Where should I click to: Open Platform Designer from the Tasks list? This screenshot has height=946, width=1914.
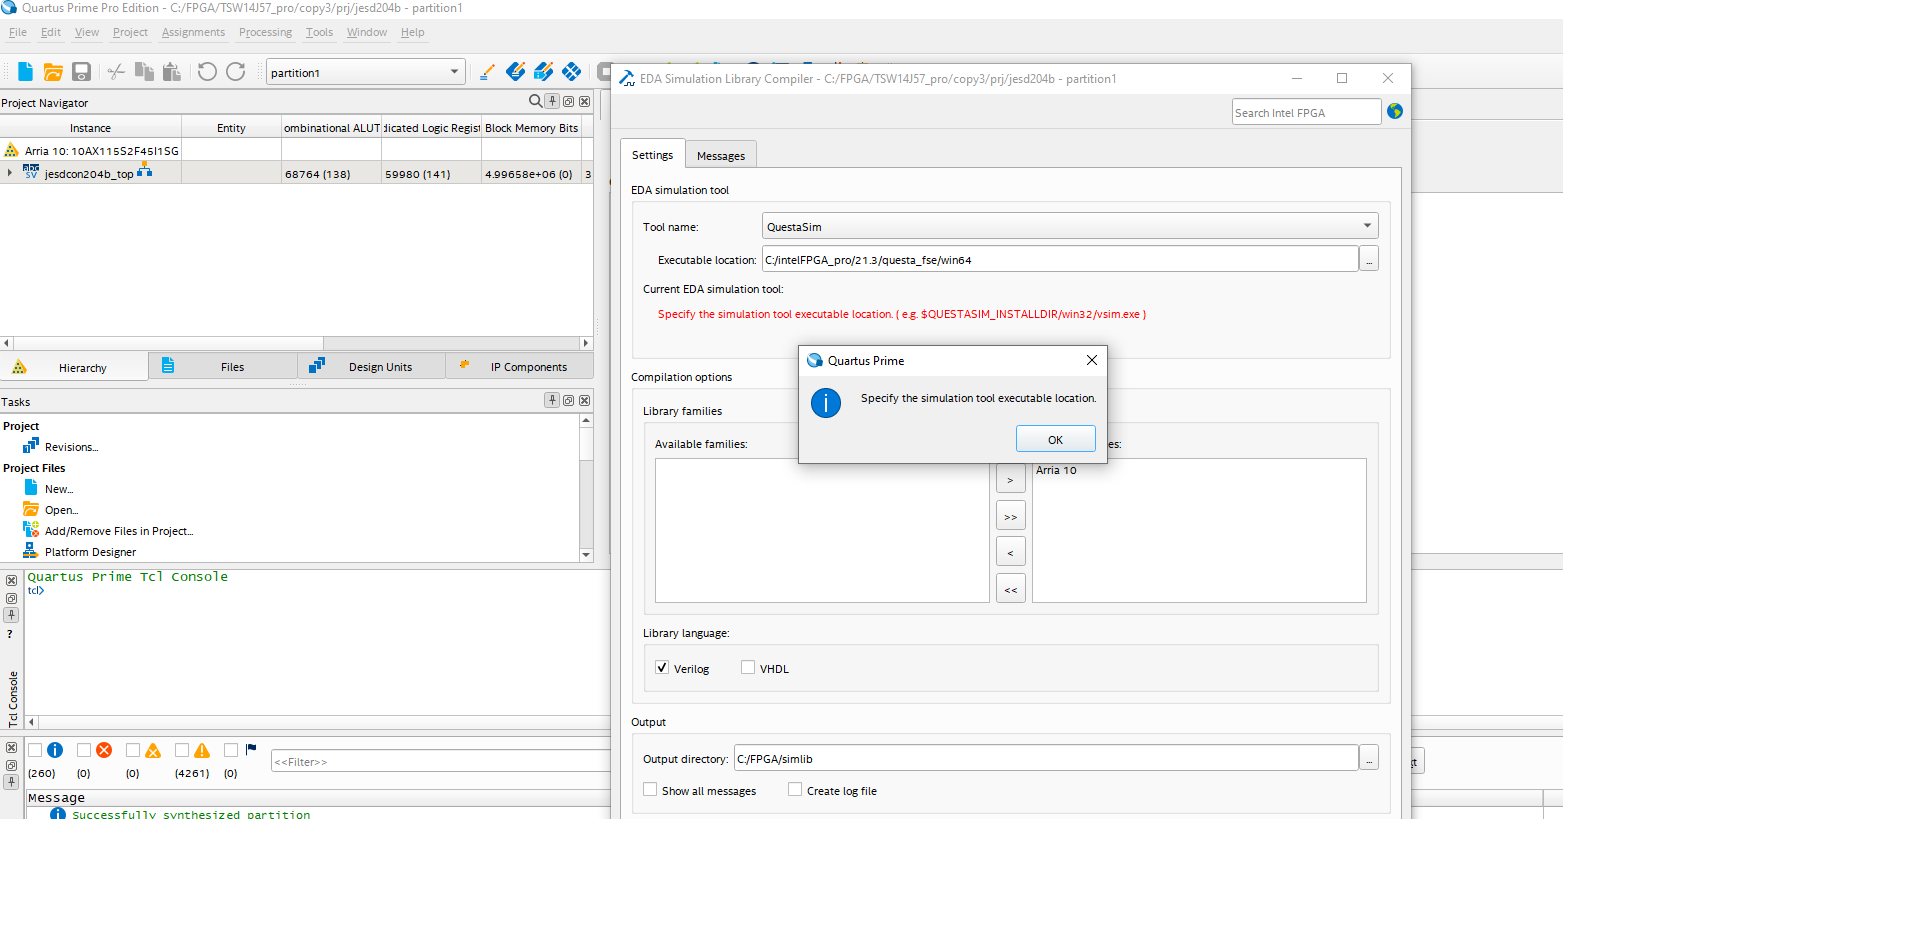[90, 552]
